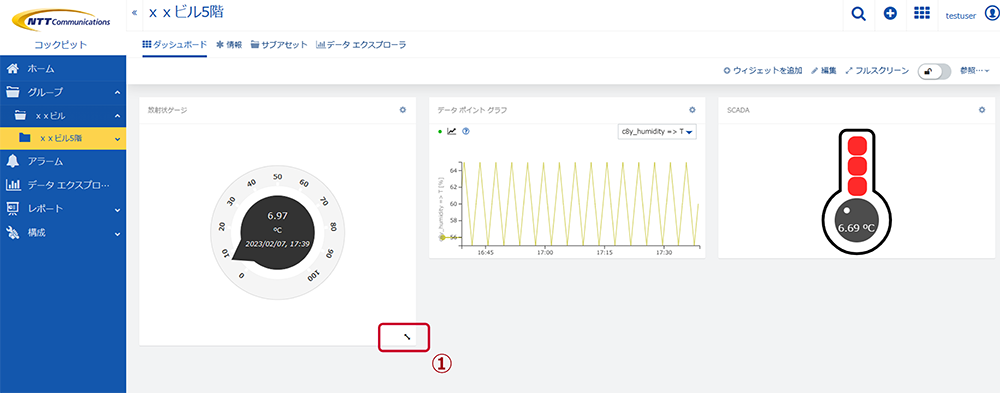Click 編集 button

[x=823, y=71]
